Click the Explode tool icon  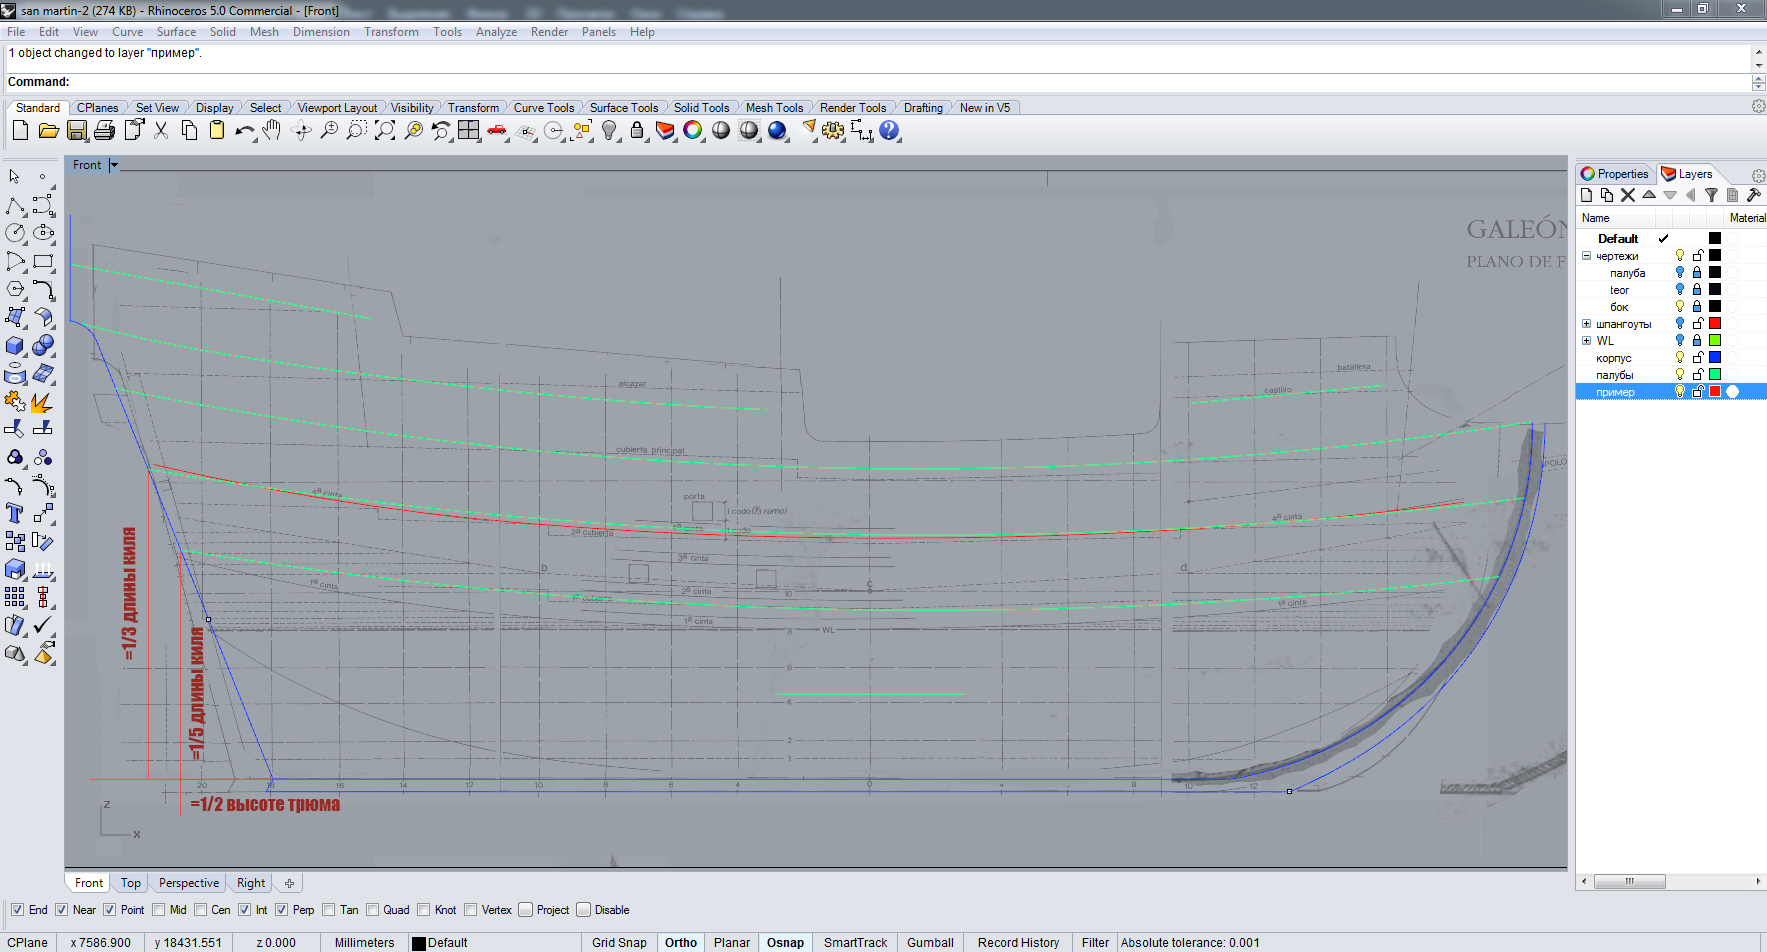point(42,402)
